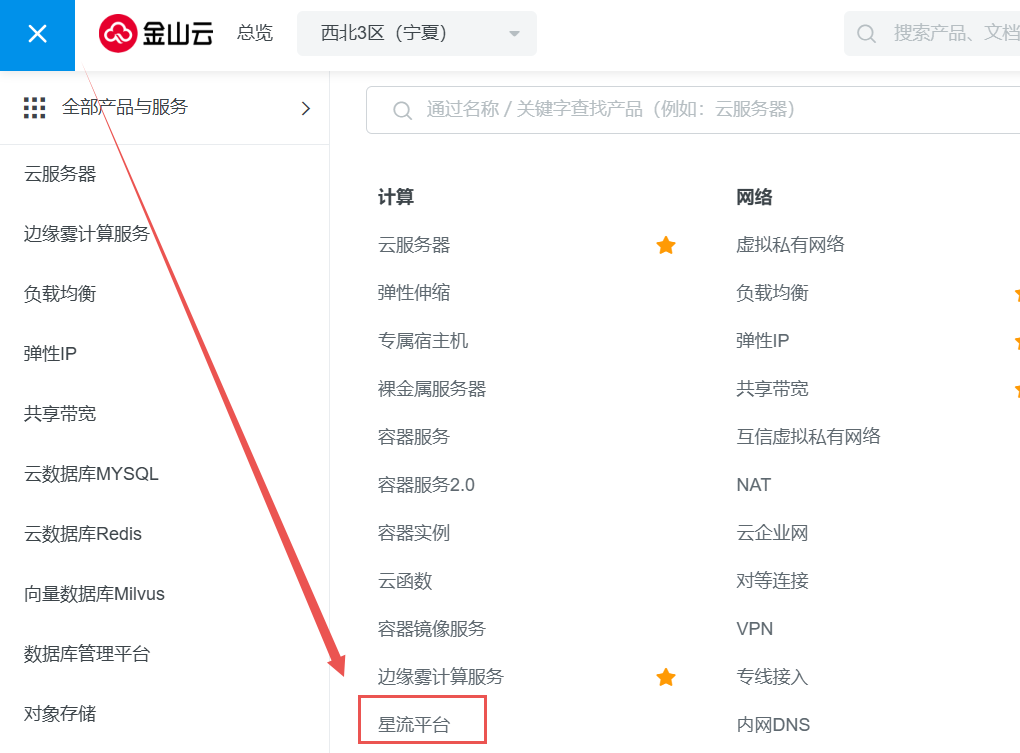This screenshot has width=1020, height=753.
Task: Select 云数据库MYSQL in sidebar
Action: (91, 474)
